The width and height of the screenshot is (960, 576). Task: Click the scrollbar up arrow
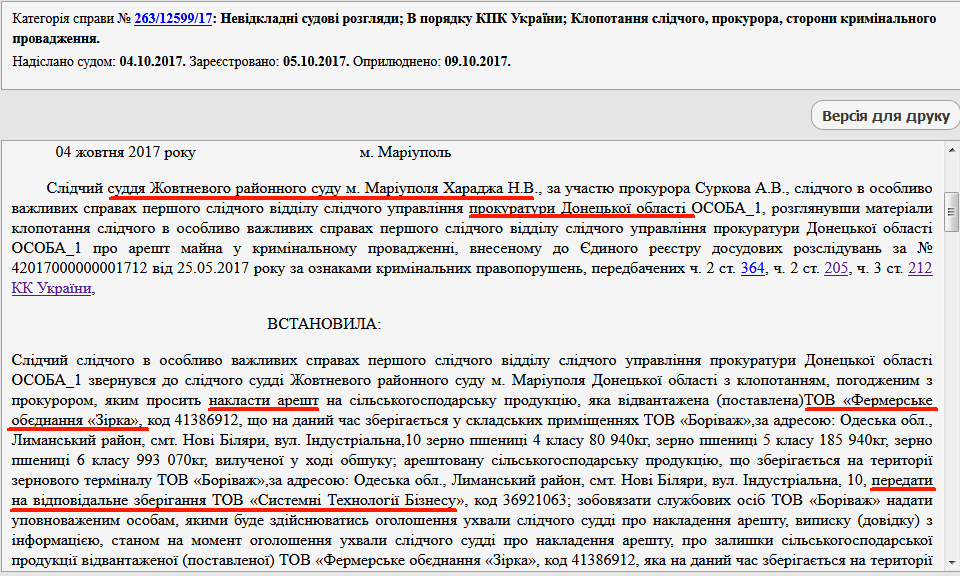(951, 151)
